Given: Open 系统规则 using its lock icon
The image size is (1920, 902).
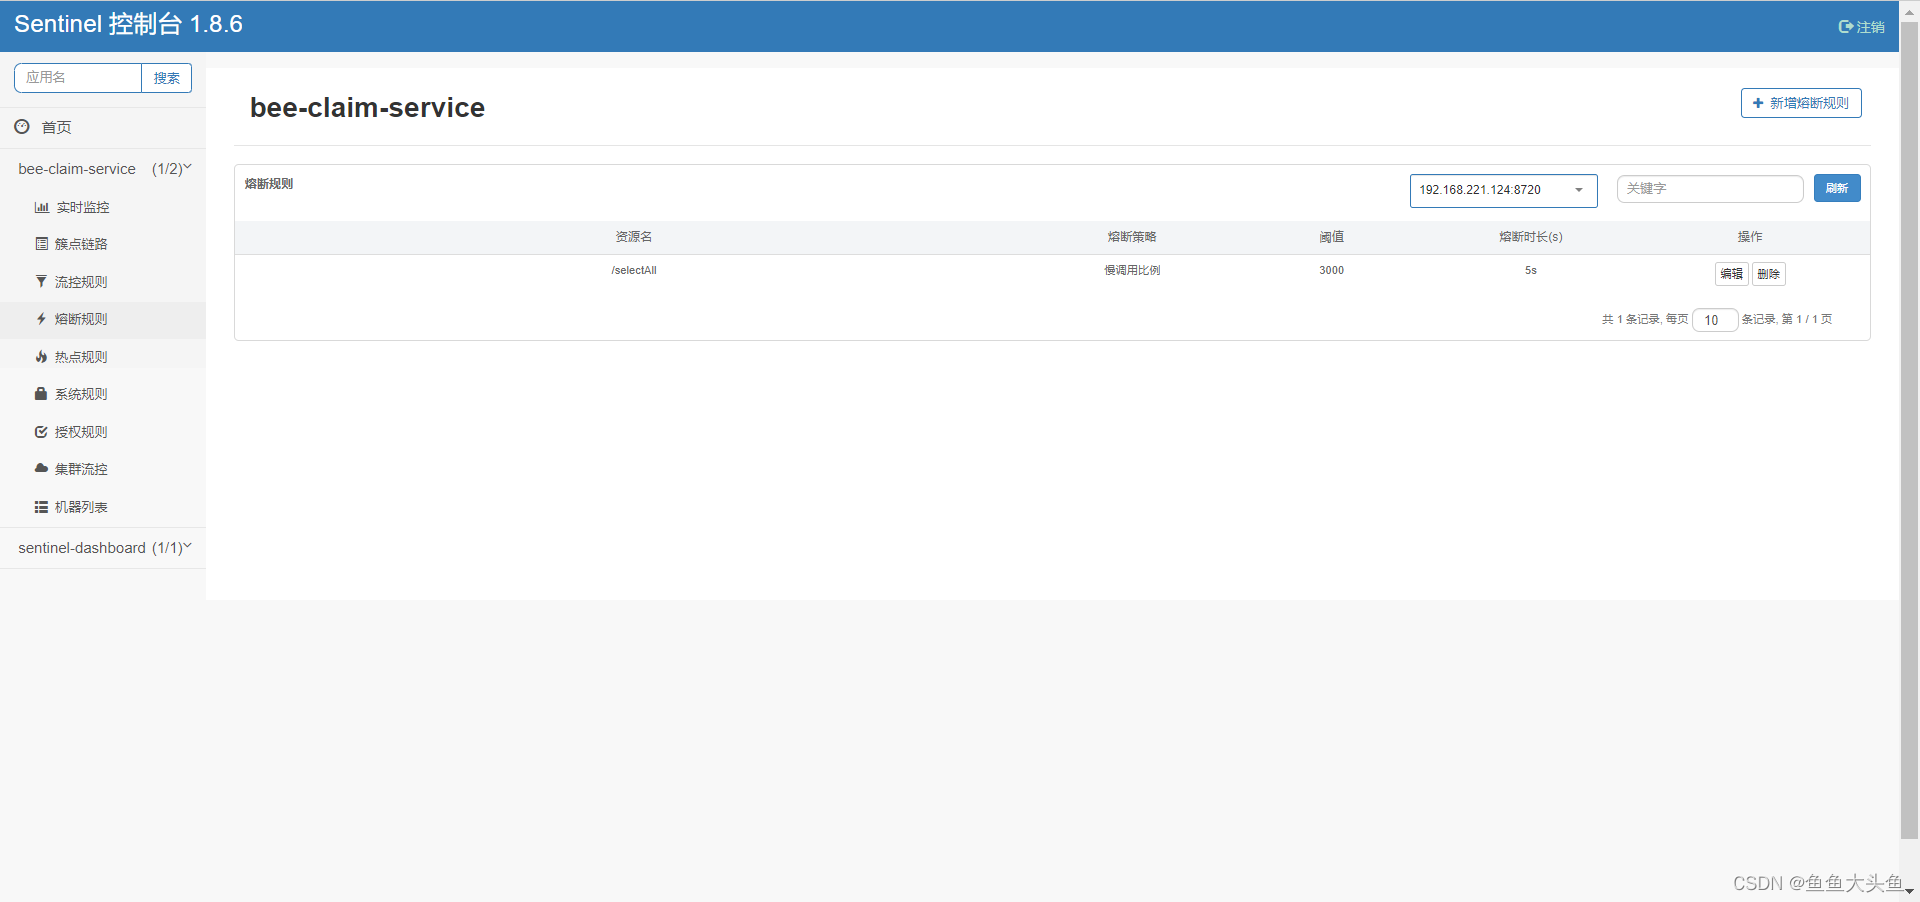Looking at the screenshot, I should [41, 393].
